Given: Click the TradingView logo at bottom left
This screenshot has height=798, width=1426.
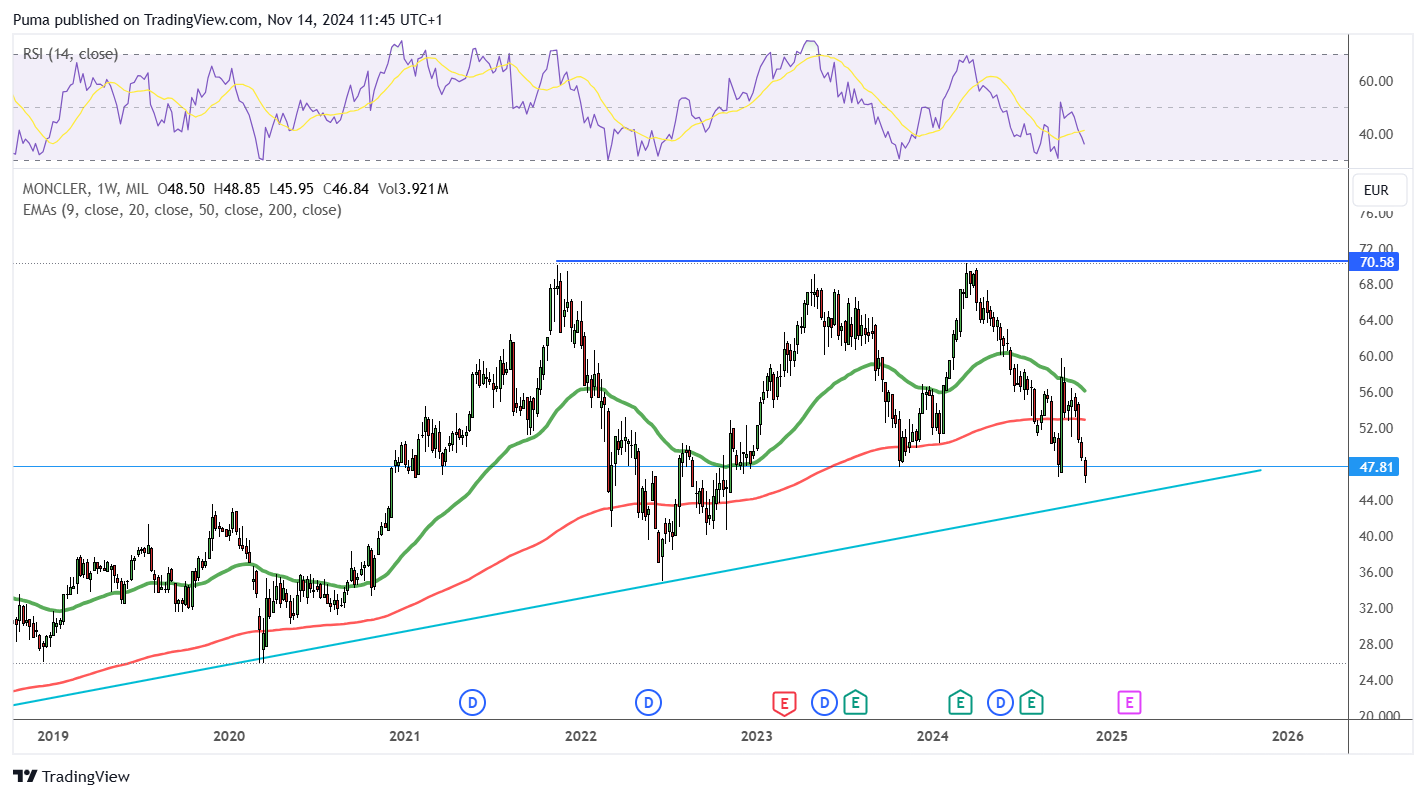Looking at the screenshot, I should (x=71, y=776).
